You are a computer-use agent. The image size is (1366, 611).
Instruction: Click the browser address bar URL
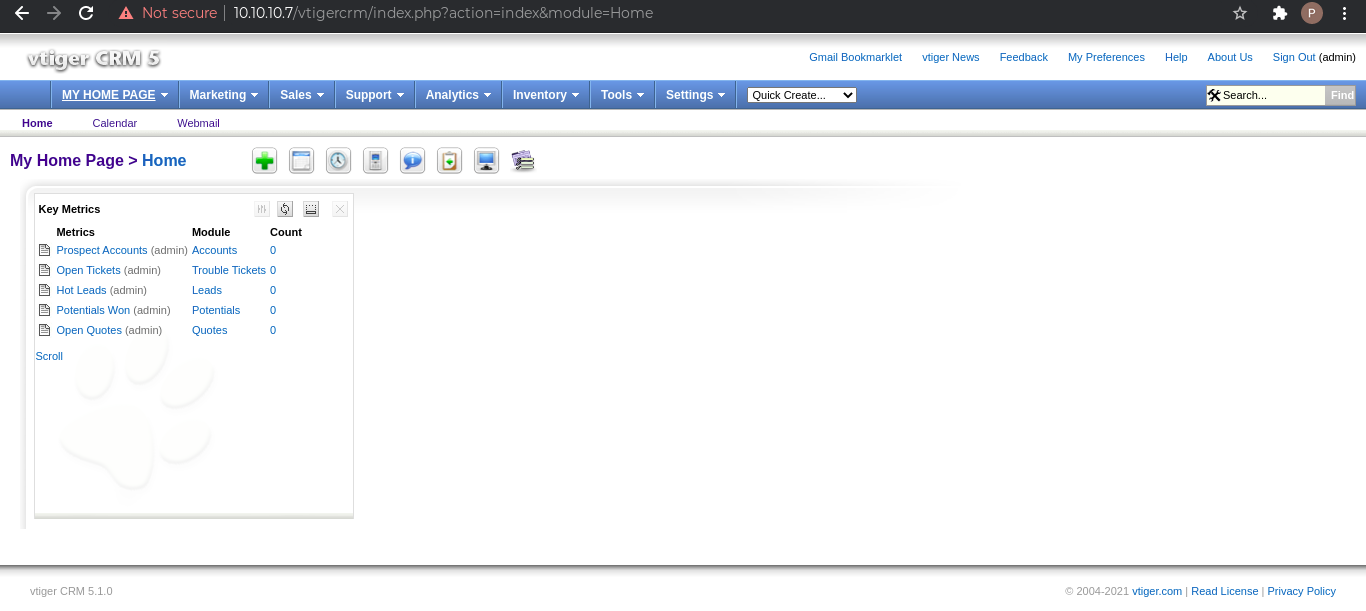pos(443,13)
